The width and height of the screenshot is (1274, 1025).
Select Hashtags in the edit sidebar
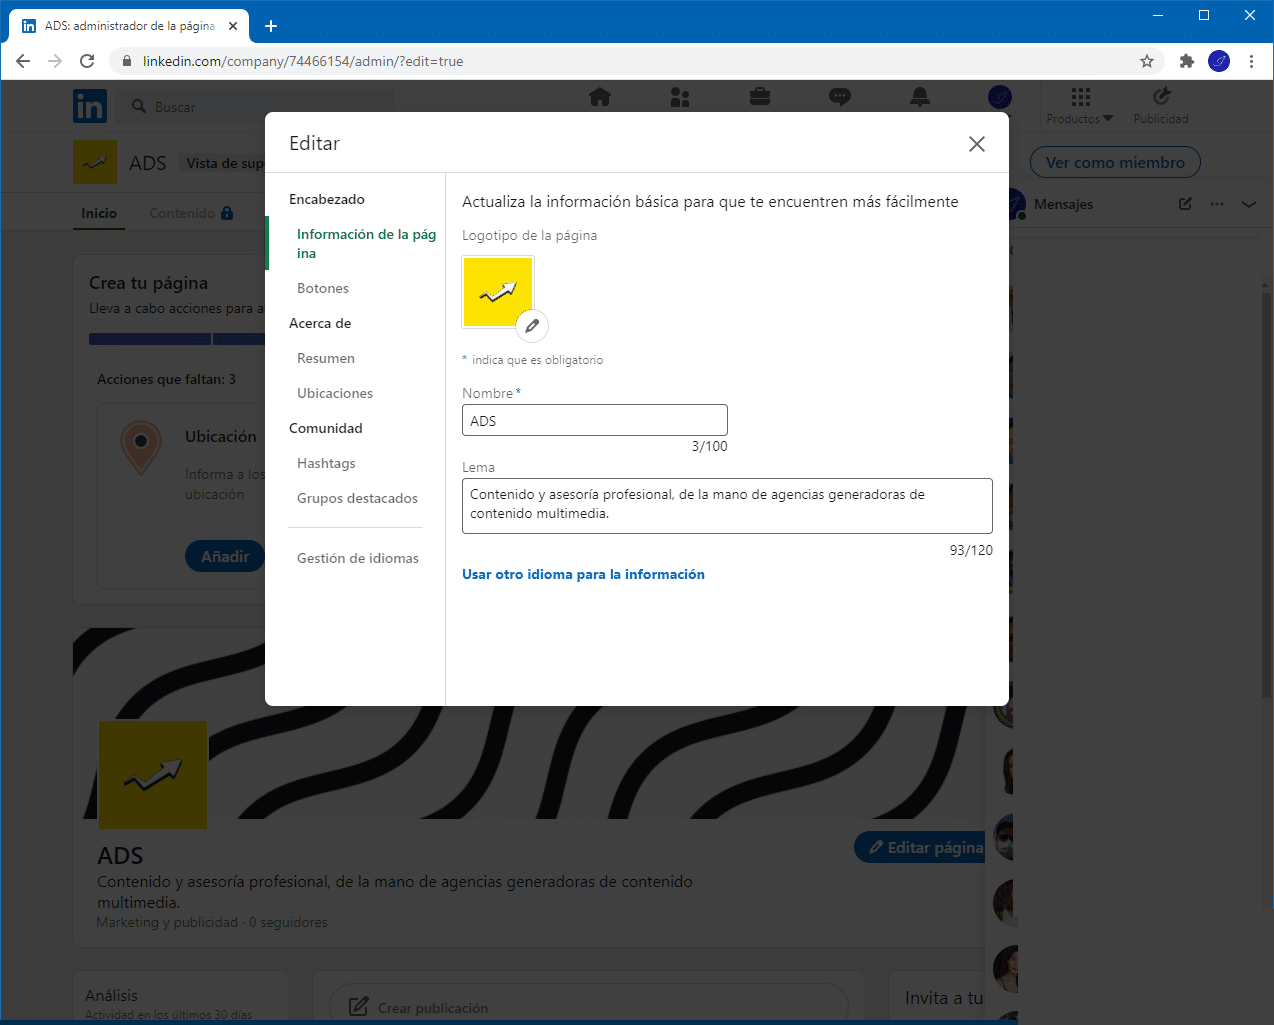[326, 463]
